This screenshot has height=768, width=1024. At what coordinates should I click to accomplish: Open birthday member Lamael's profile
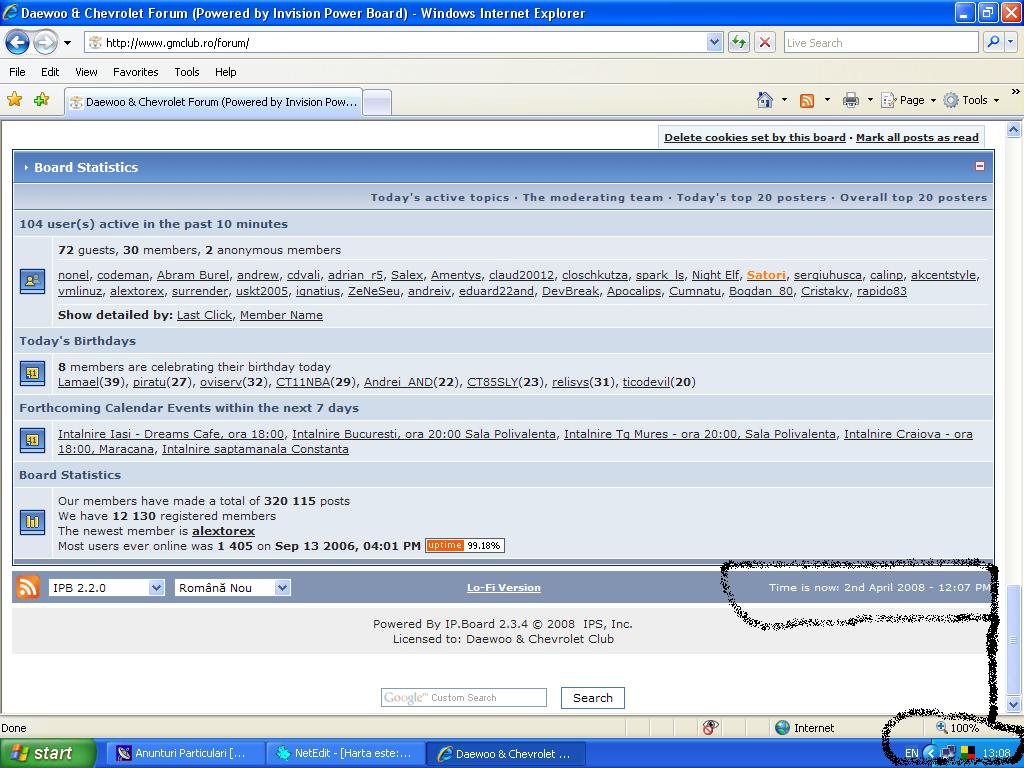click(x=78, y=382)
